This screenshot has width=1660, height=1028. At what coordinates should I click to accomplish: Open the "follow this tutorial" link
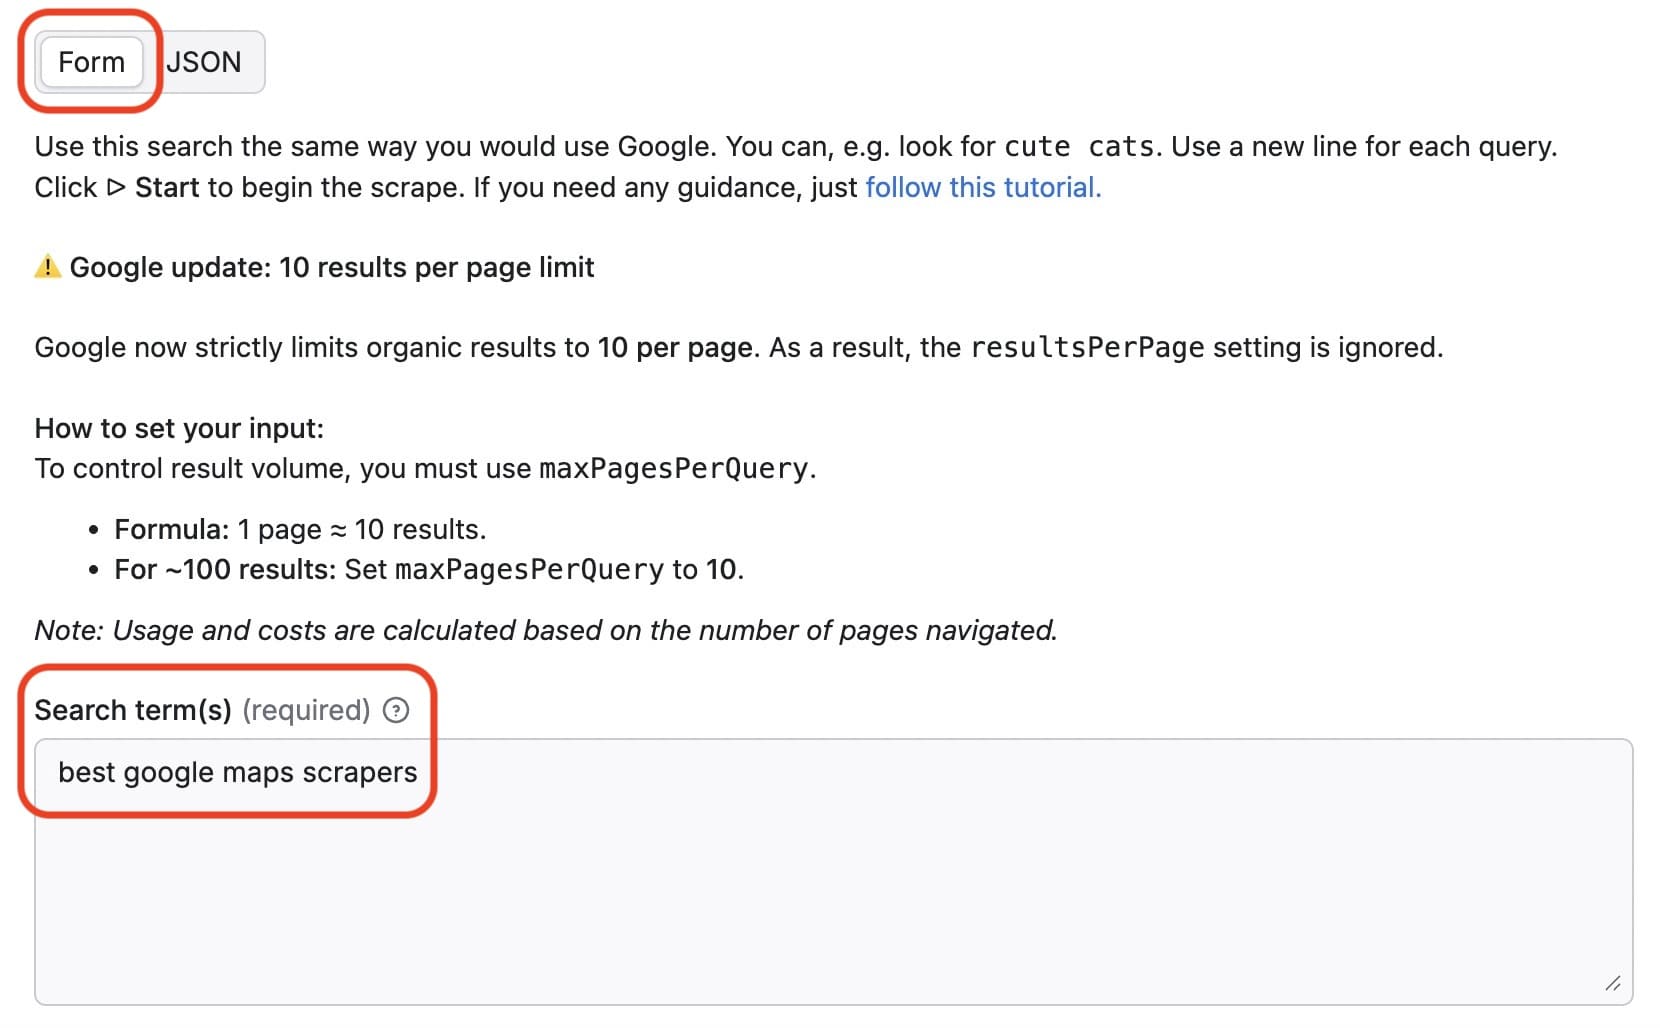click(x=982, y=187)
